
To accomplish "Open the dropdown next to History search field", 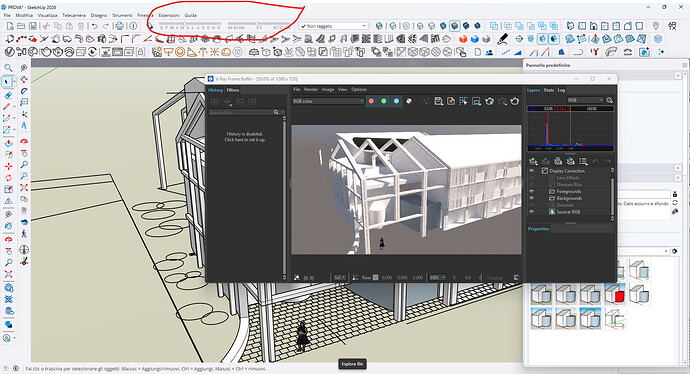I will click(283, 112).
